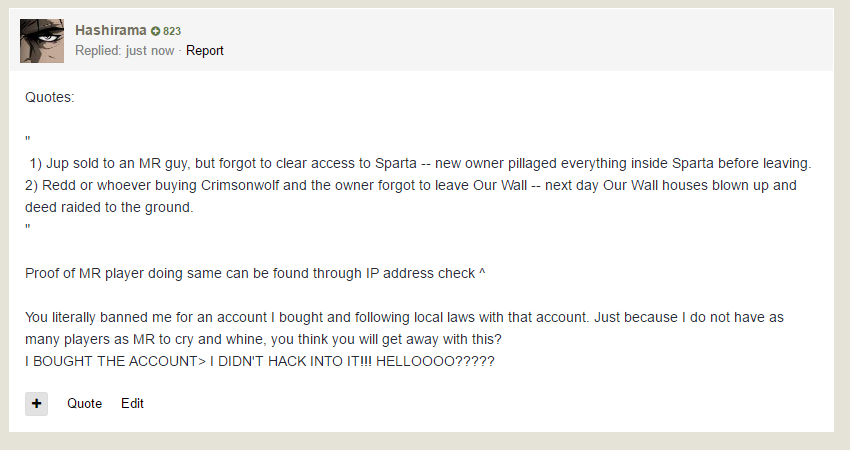The width and height of the screenshot is (850, 450).
Task: Click the 'Replied: just now' timestamp
Action: (x=125, y=51)
